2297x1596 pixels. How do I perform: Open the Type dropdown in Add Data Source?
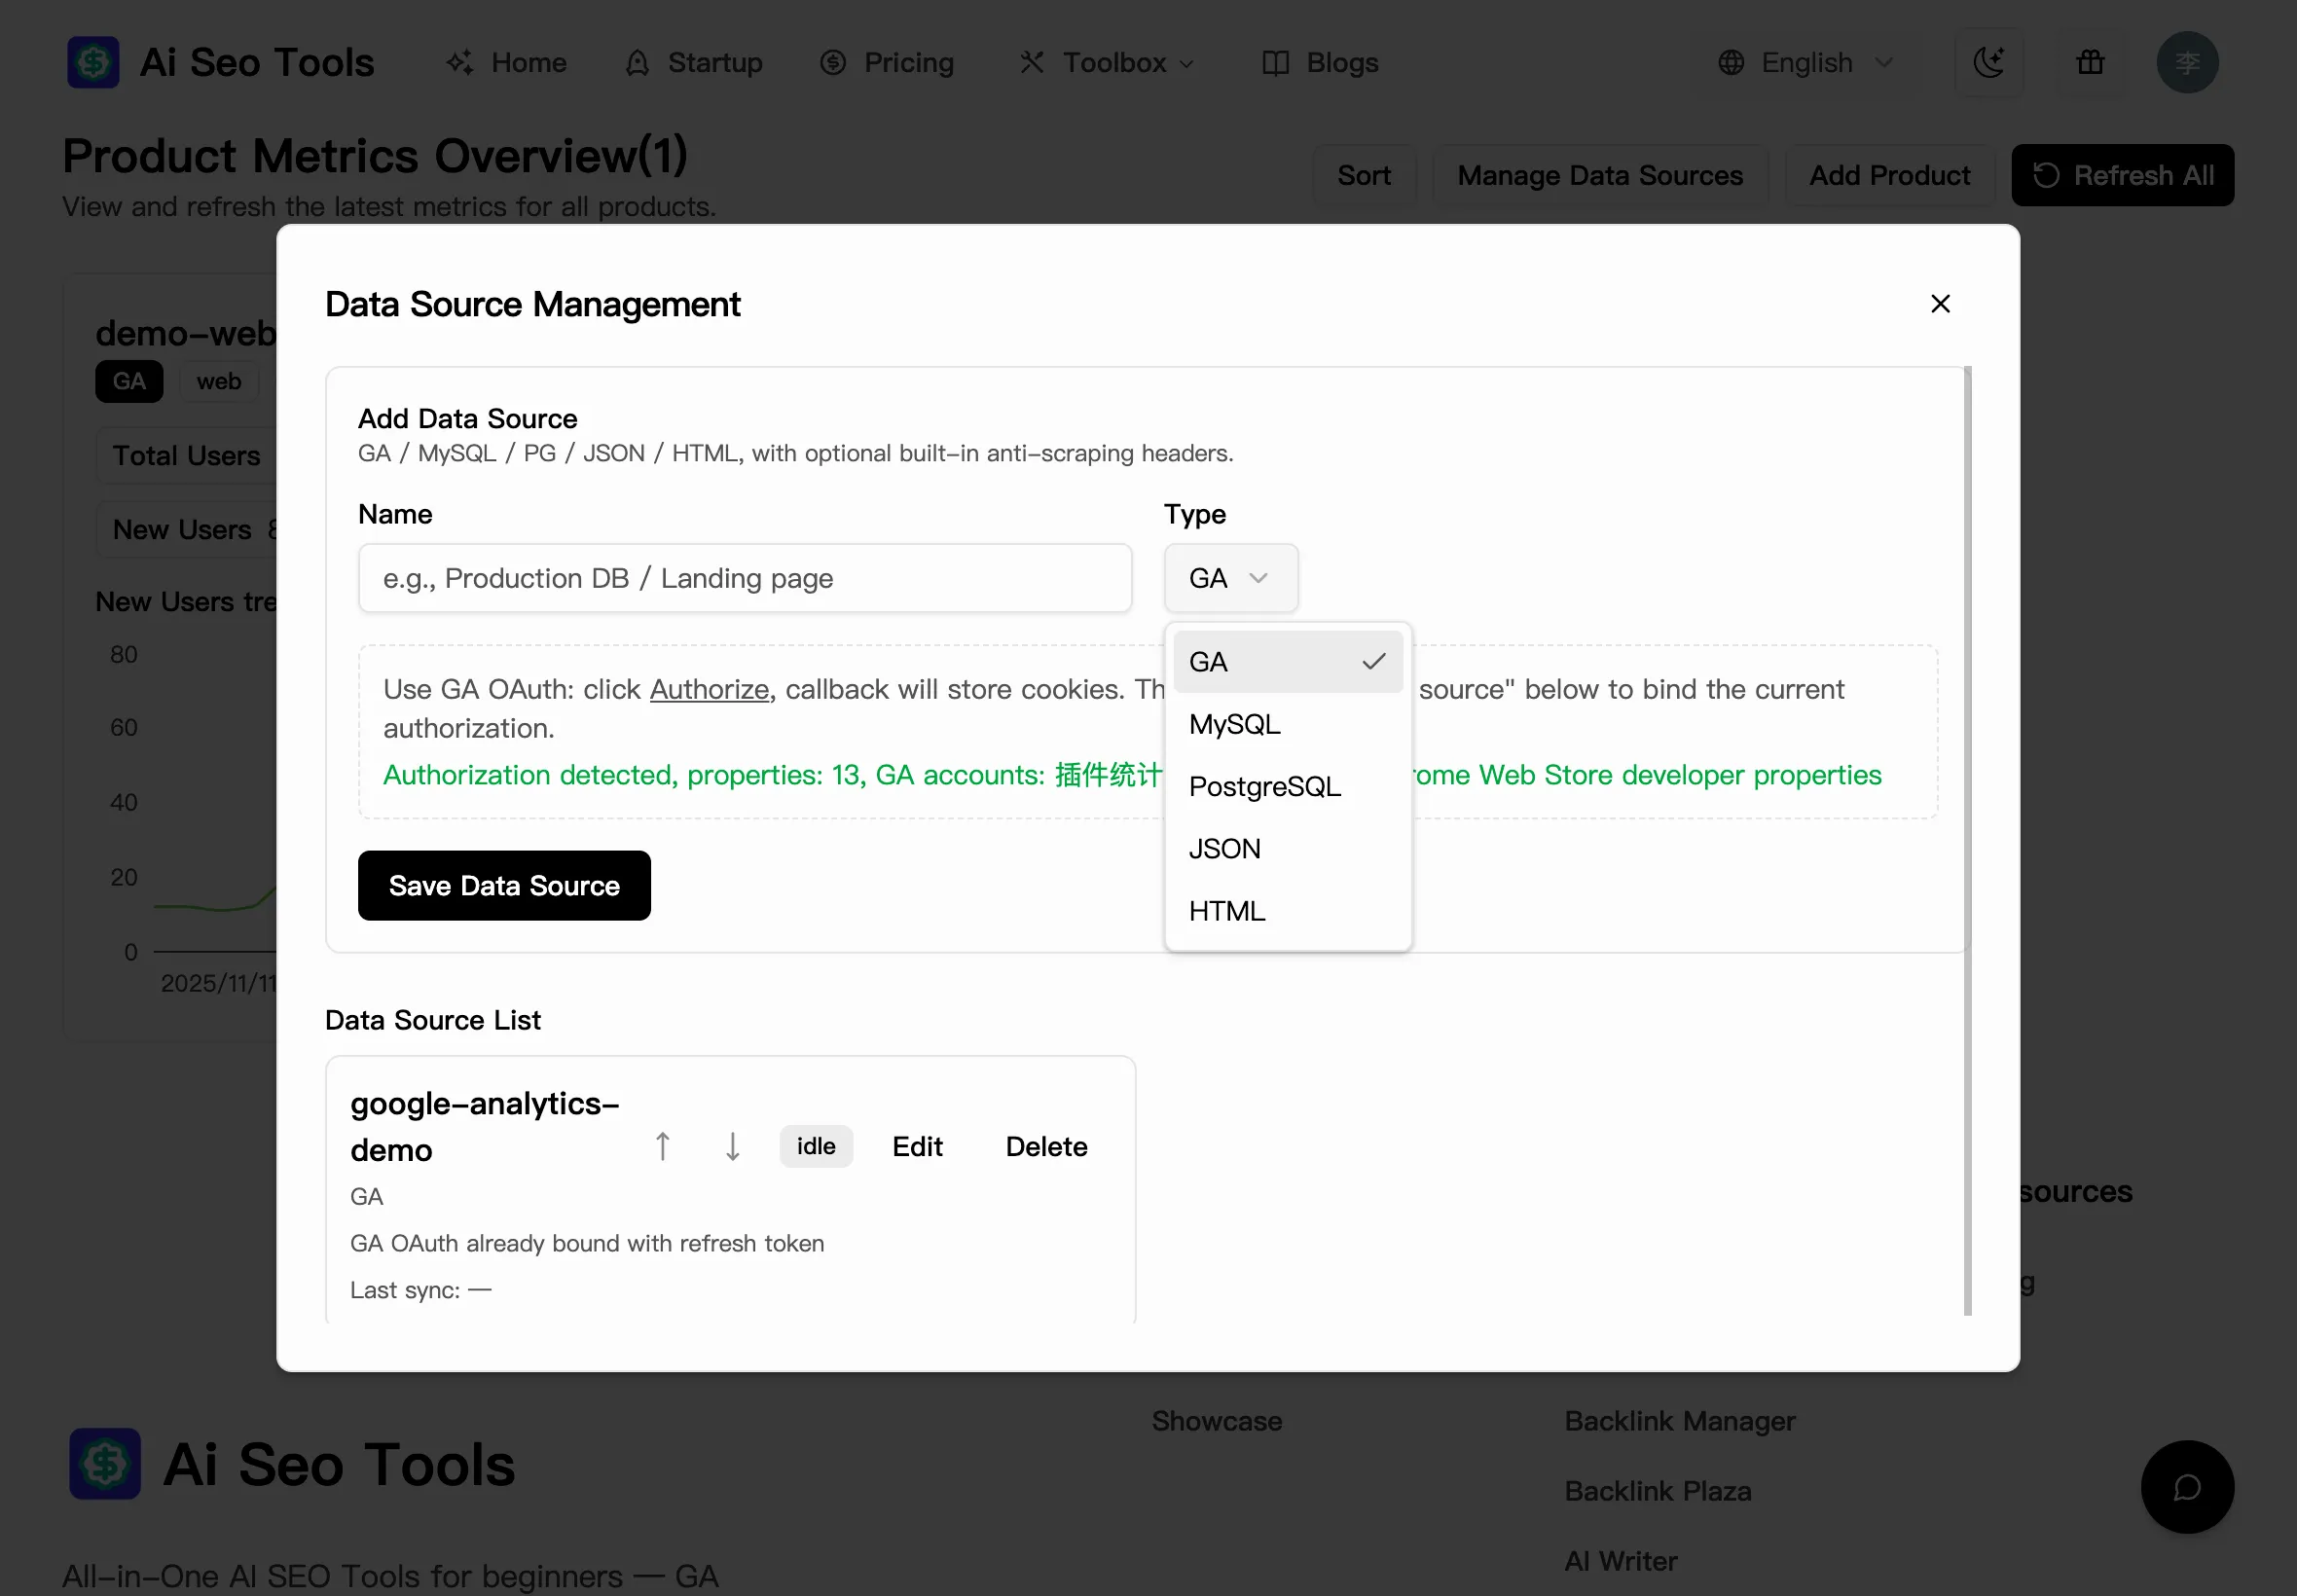tap(1230, 578)
